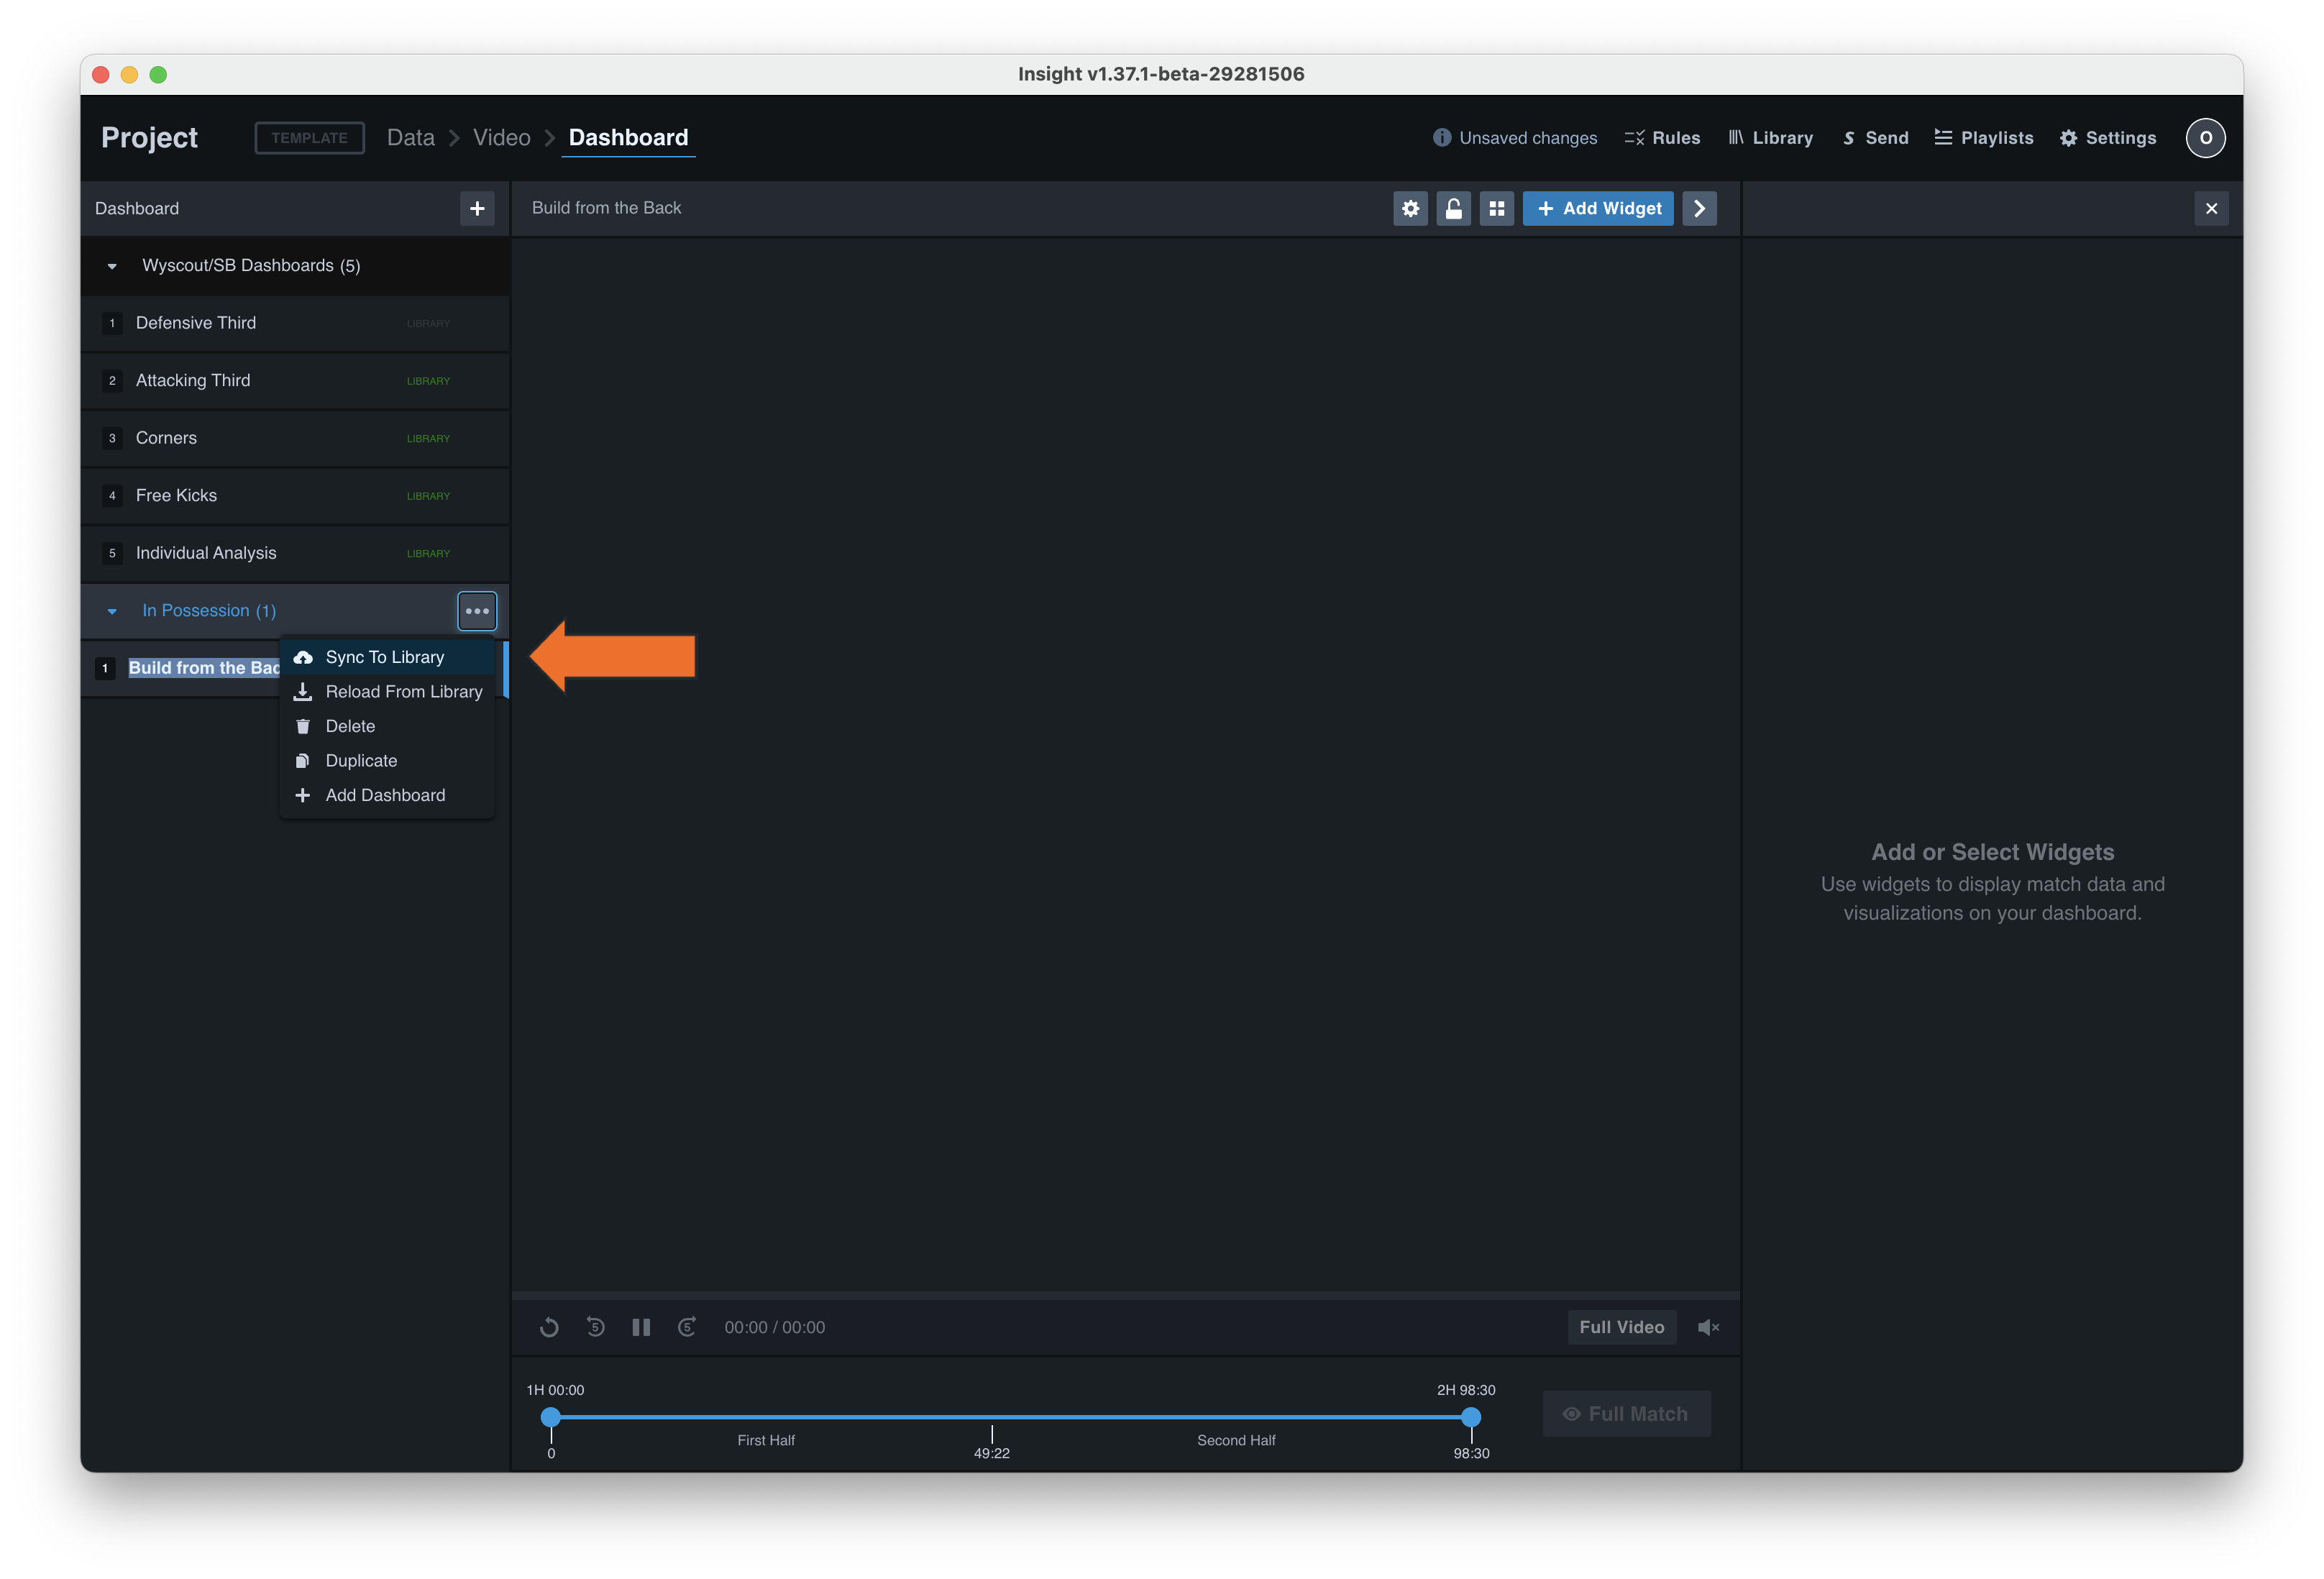The image size is (2324, 1579).
Task: Collapse the Wyscout/SB Dashboards group
Action: coord(112,266)
